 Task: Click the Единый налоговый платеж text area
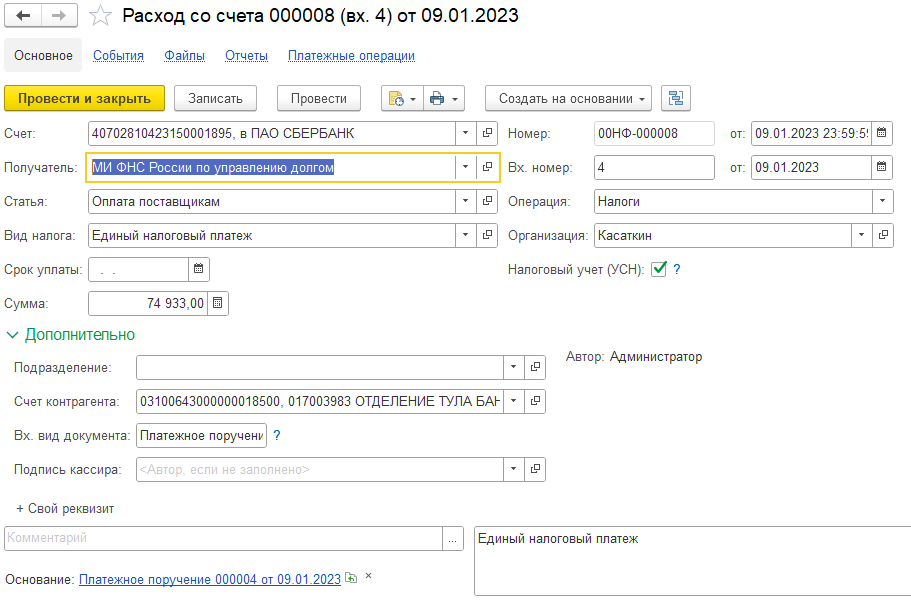(693, 561)
